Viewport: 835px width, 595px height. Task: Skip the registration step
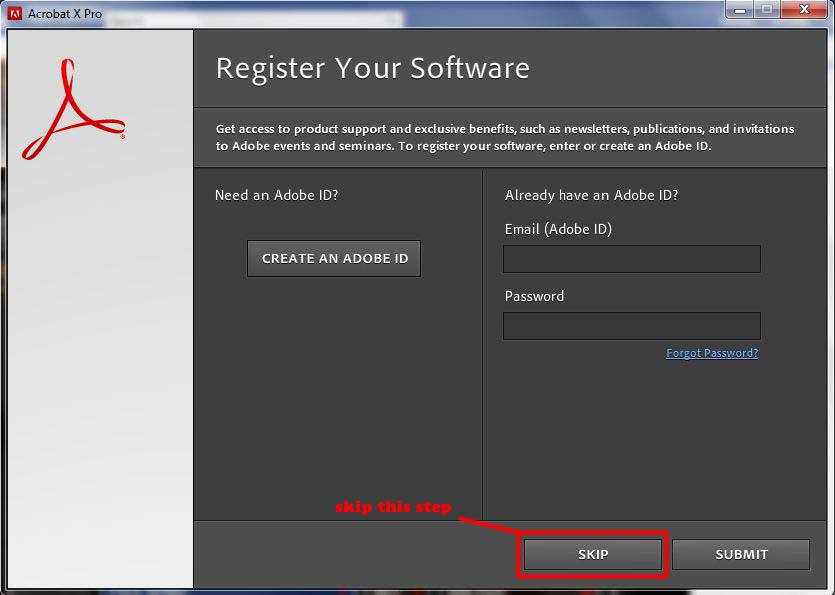tap(593, 555)
